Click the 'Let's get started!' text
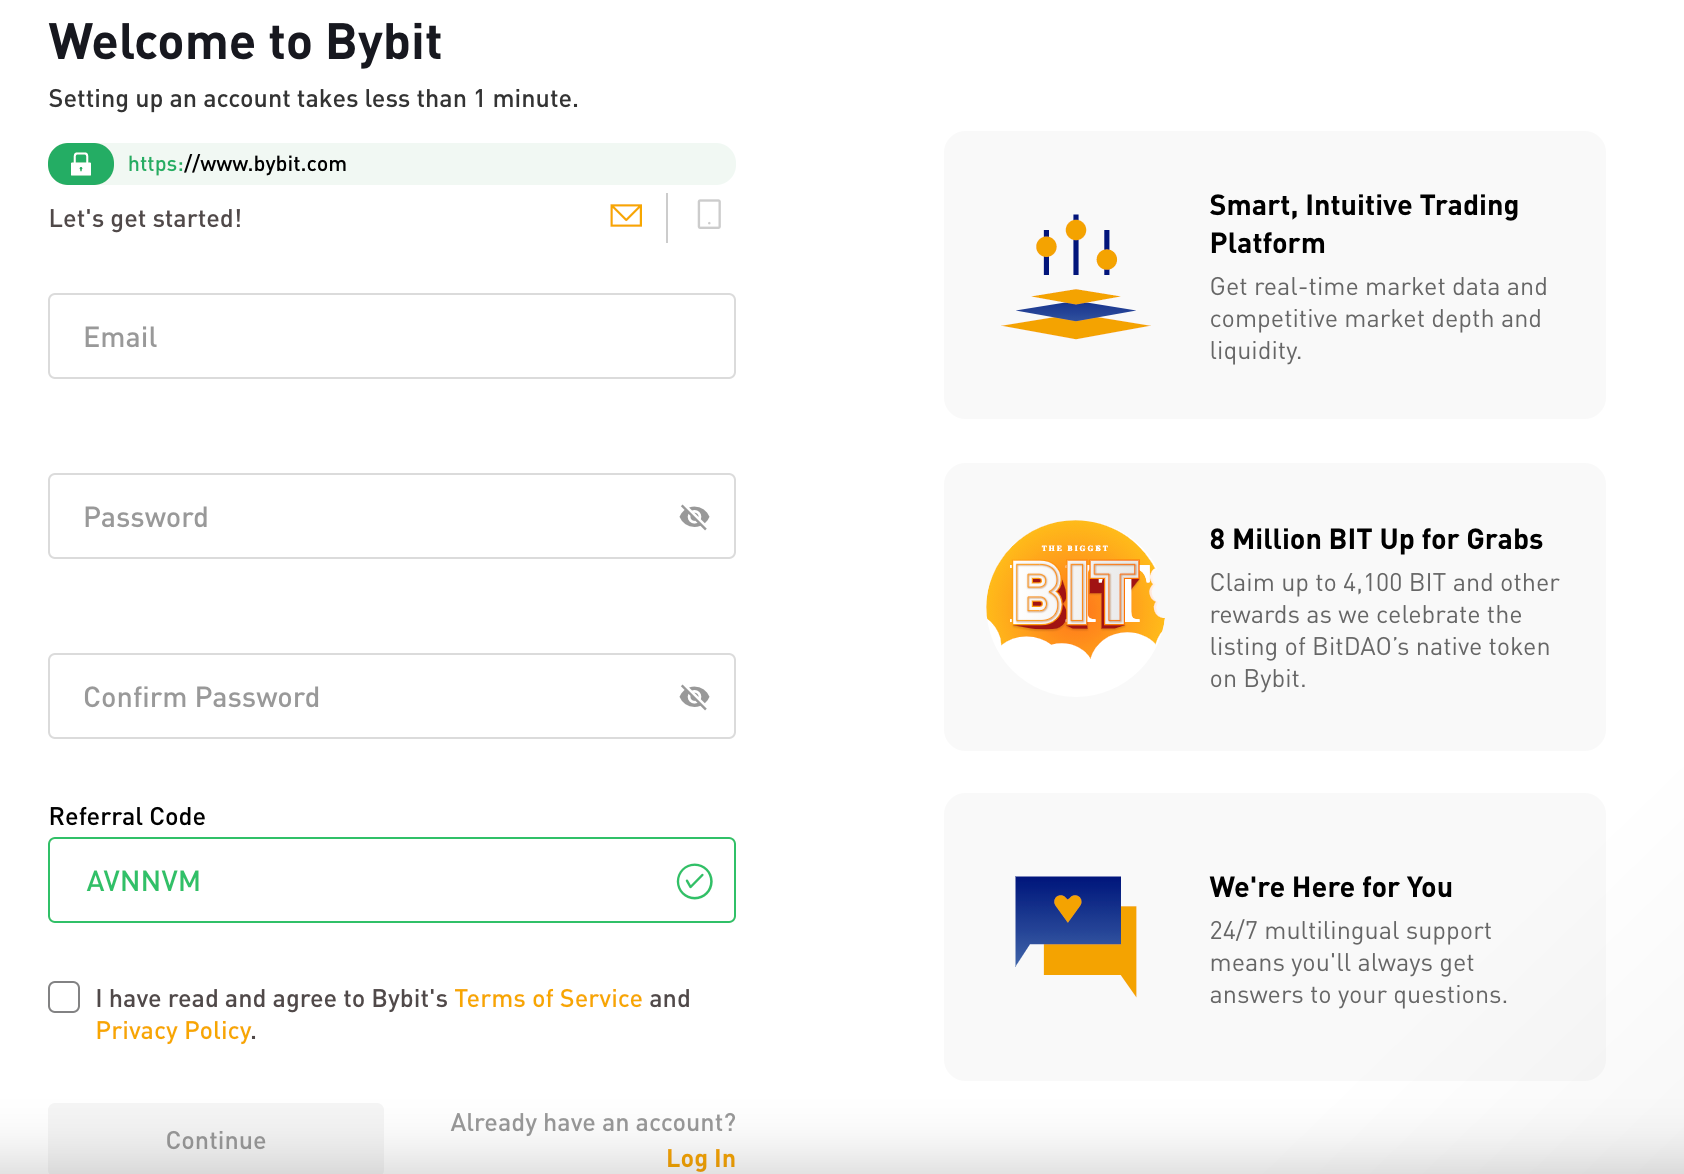The image size is (1684, 1174). click(x=145, y=219)
